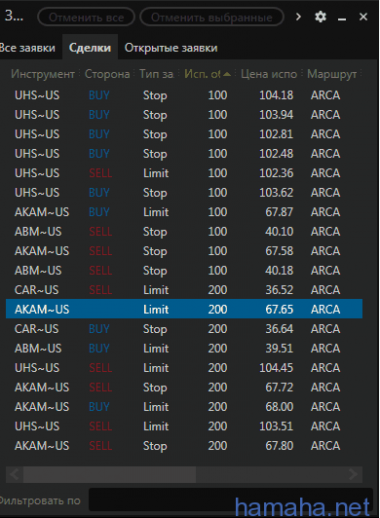The image size is (380, 518).
Task: Switch to the Все заявки tab
Action: (28, 48)
